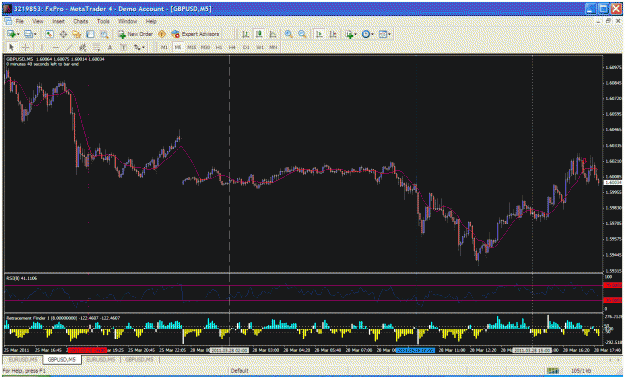Viewport: 625px width, 377px height.
Task: Zoom in on the chart
Action: click(289, 34)
